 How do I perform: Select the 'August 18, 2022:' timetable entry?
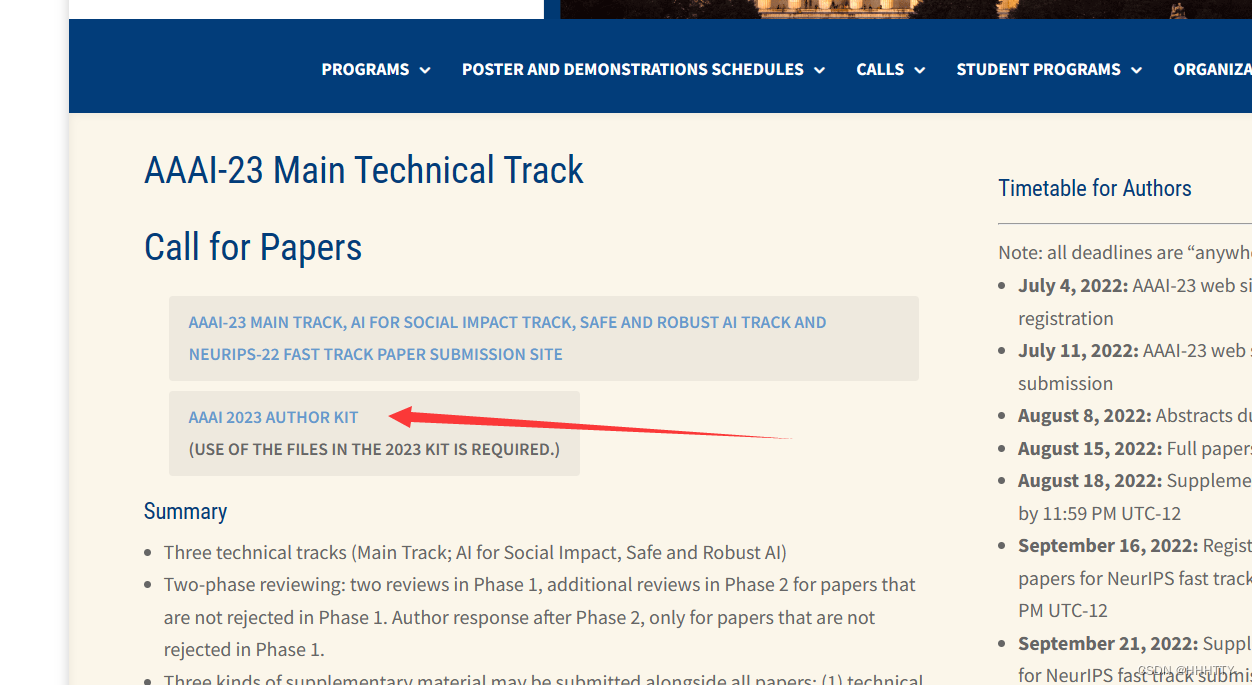pyautogui.click(x=1135, y=497)
